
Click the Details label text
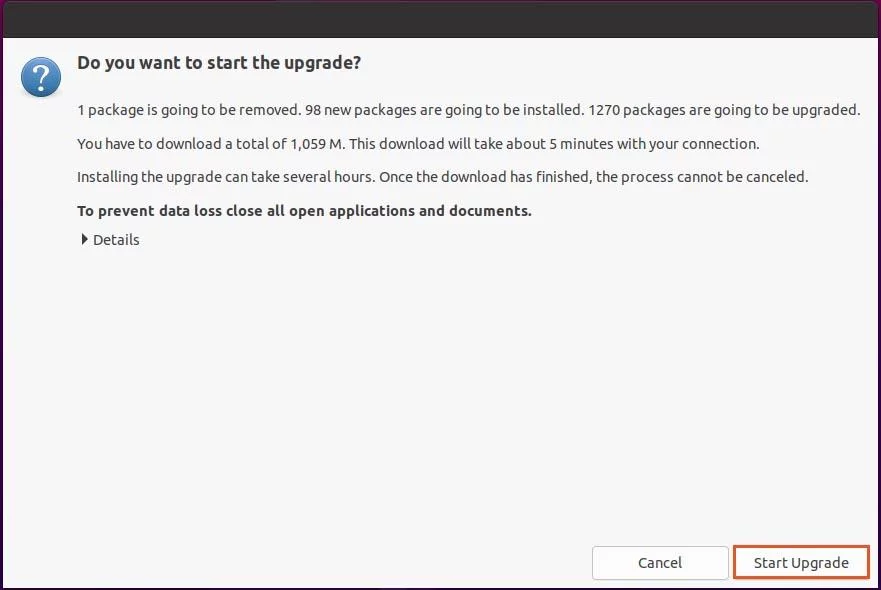(116, 240)
